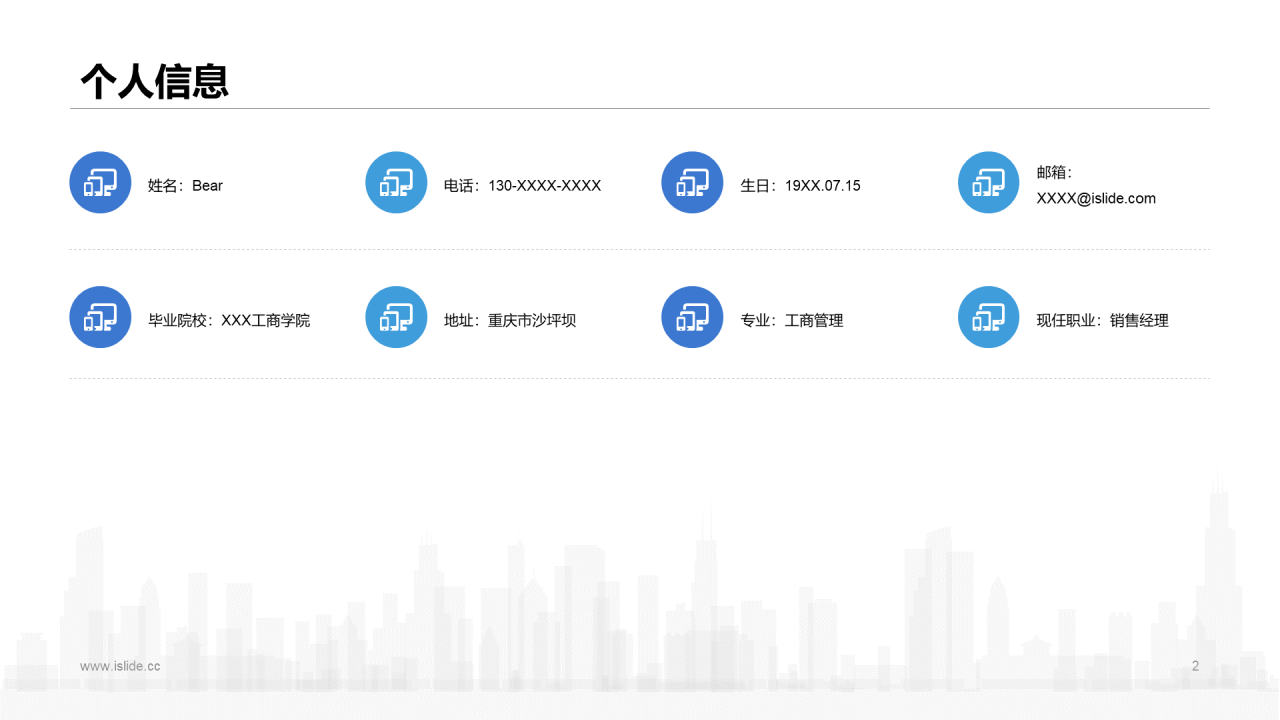Click the device icon beside 专业 工商管理
The image size is (1280, 720).
coord(692,317)
